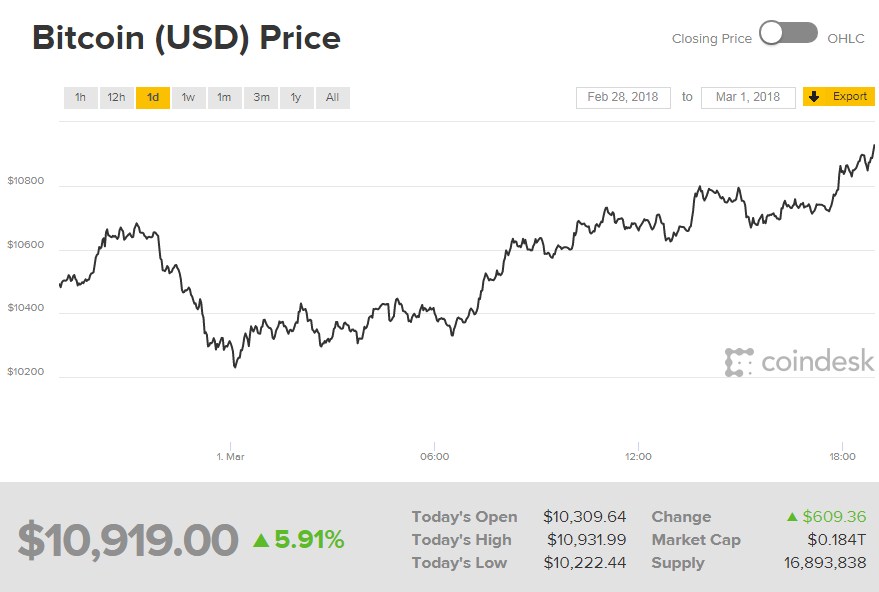Viewport: 879px width, 592px height.
Task: Select the 12h time range
Action: [116, 97]
